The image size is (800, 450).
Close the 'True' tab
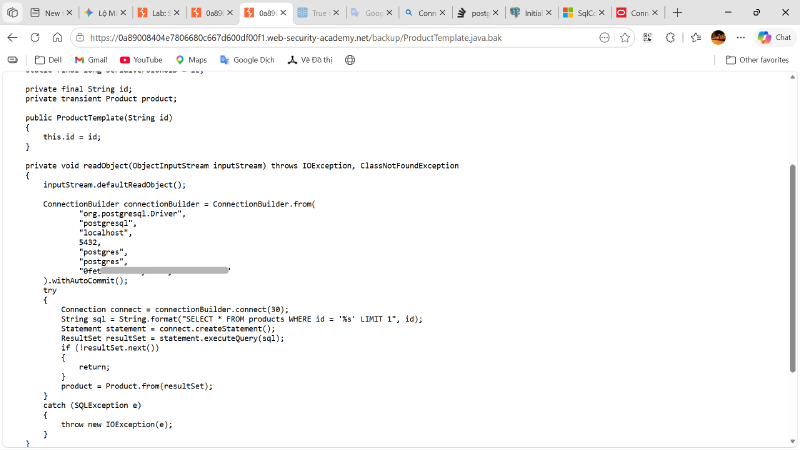pos(336,13)
